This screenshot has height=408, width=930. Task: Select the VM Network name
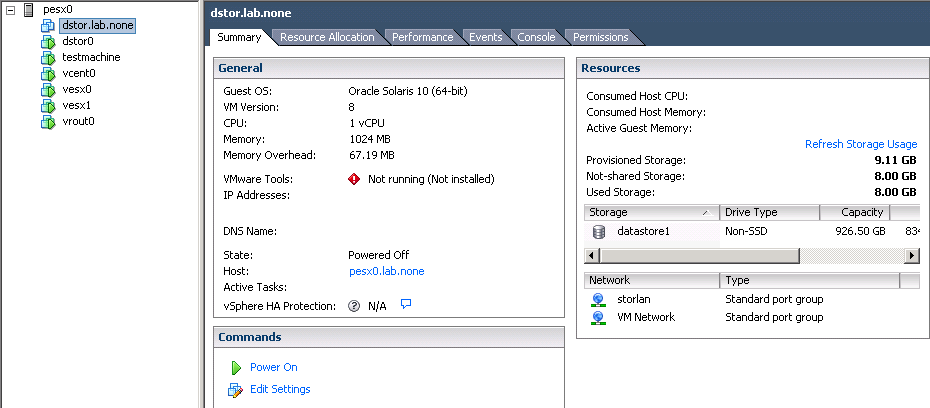point(646,317)
